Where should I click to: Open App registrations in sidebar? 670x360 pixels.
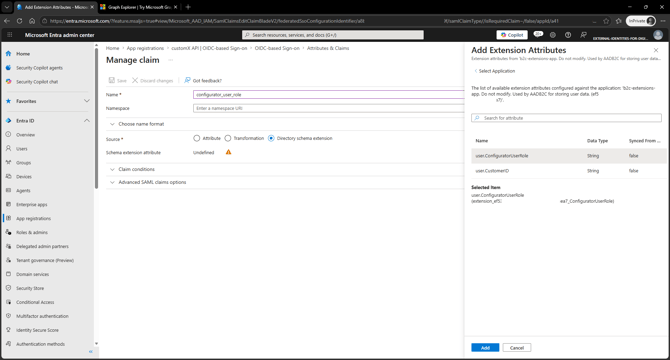[33, 219]
